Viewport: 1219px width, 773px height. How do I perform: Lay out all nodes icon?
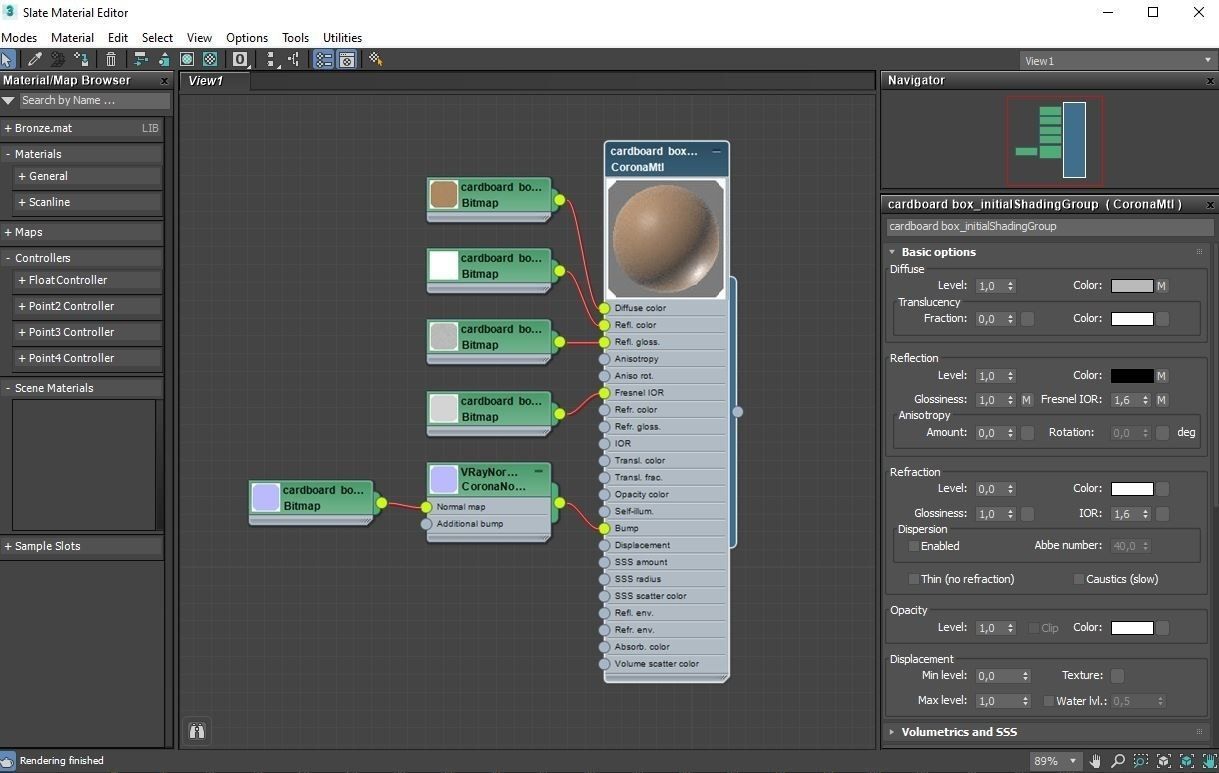271,60
